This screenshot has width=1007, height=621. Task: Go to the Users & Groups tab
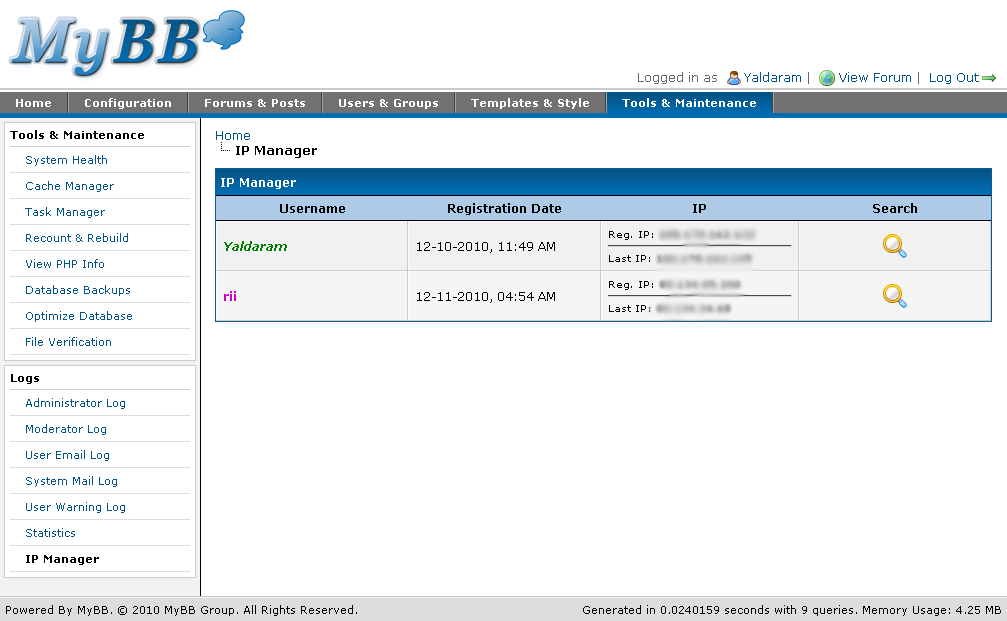(388, 103)
